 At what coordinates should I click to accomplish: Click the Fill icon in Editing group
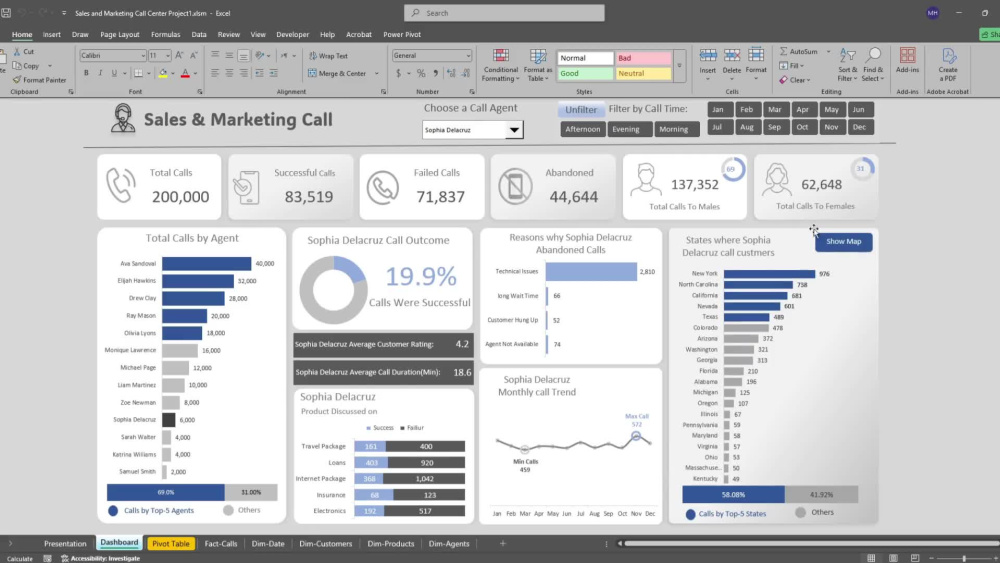783,66
